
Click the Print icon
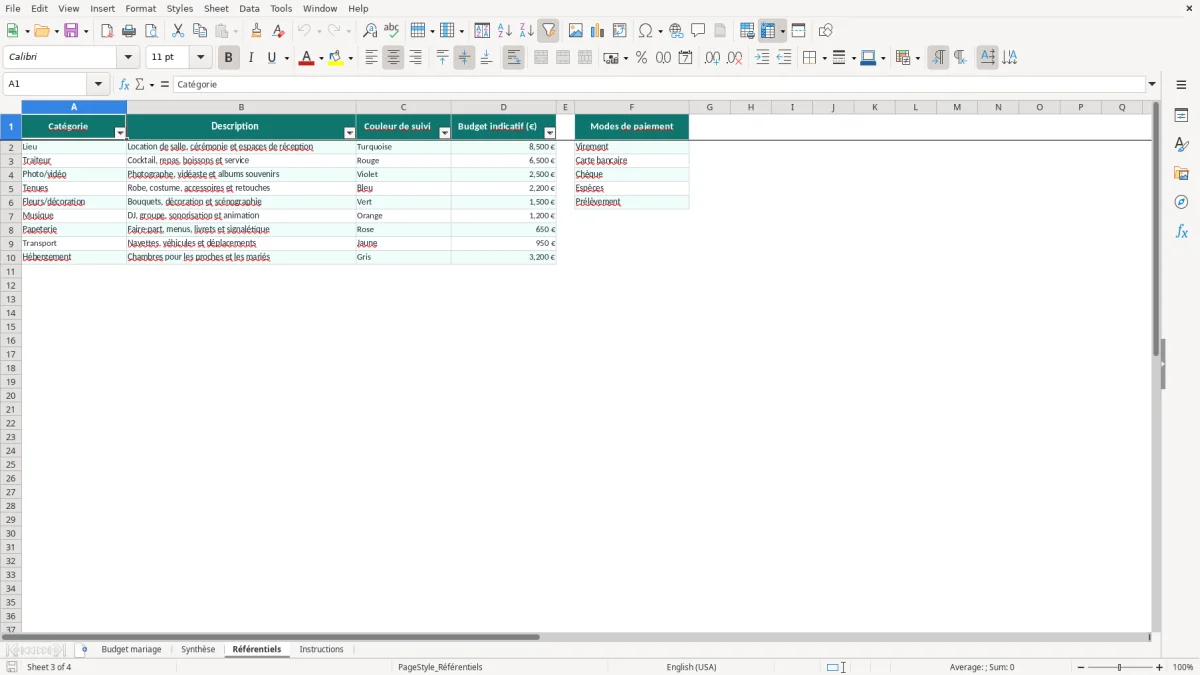[129, 31]
